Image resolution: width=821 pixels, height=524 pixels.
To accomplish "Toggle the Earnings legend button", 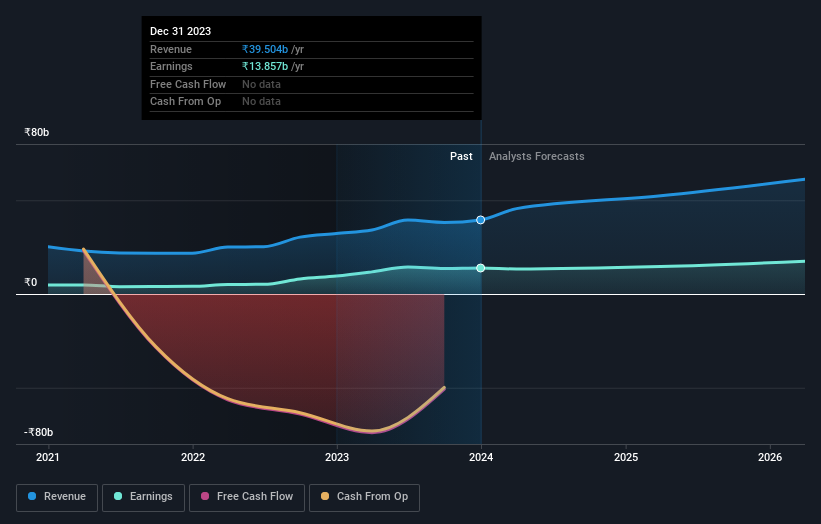I will pos(143,497).
